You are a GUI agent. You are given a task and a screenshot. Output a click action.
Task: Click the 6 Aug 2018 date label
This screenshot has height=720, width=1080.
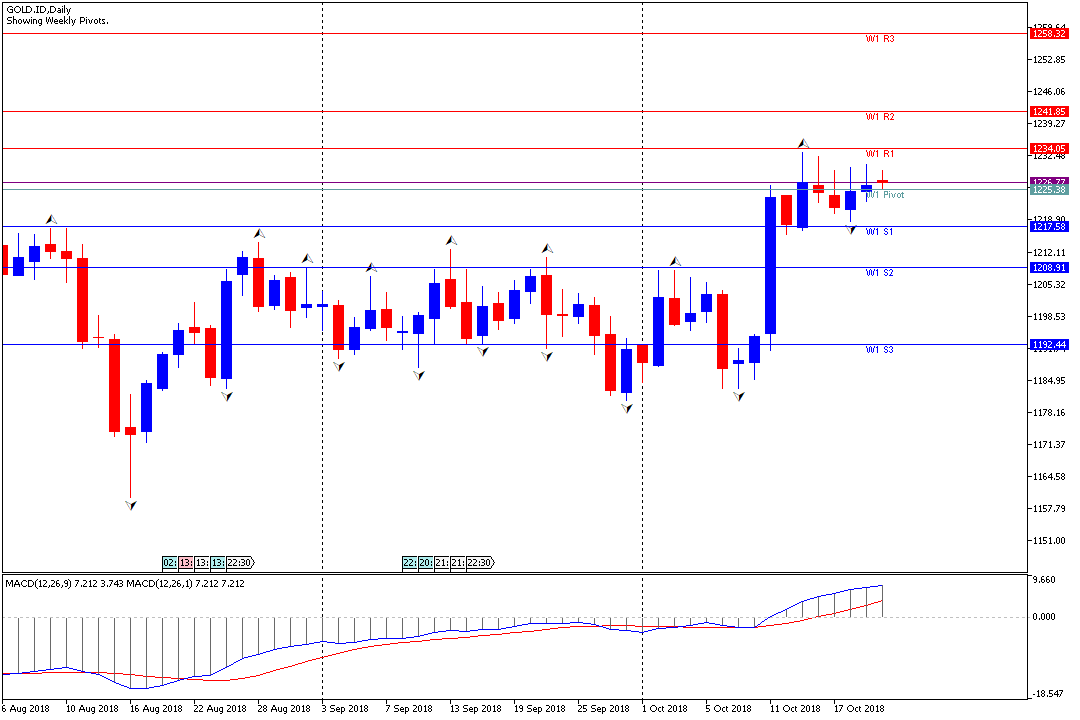[x=26, y=708]
